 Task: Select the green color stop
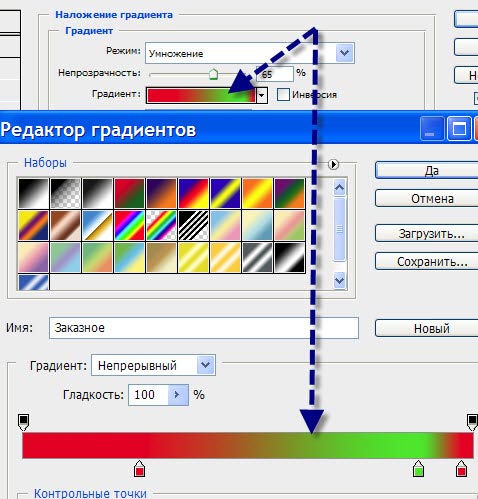tap(418, 469)
